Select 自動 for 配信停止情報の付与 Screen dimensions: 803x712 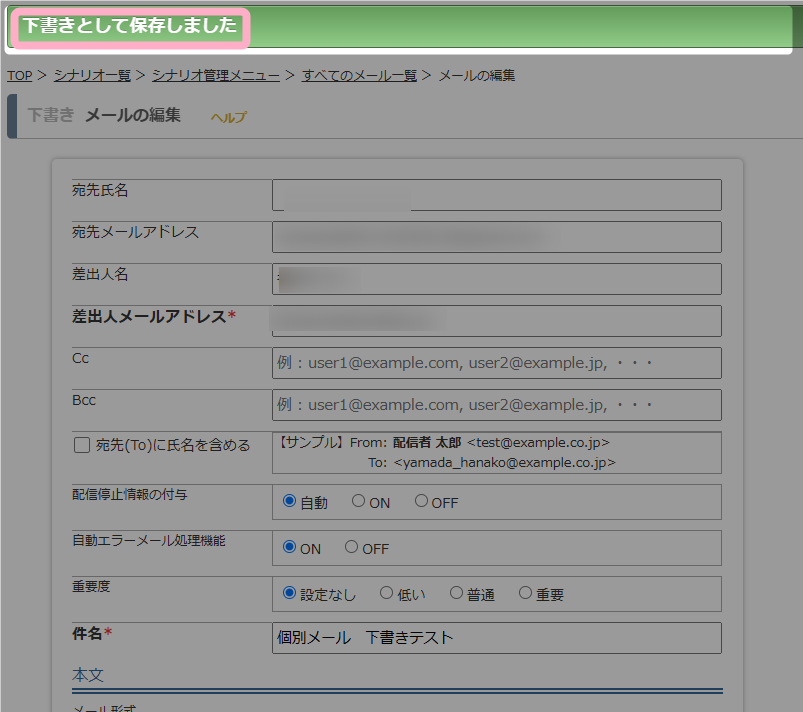click(x=289, y=501)
